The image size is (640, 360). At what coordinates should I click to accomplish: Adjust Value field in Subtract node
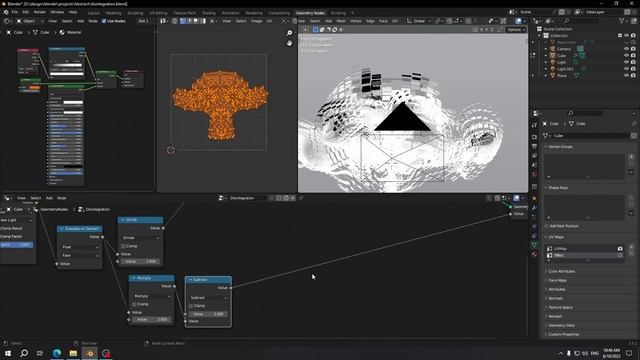pos(208,314)
